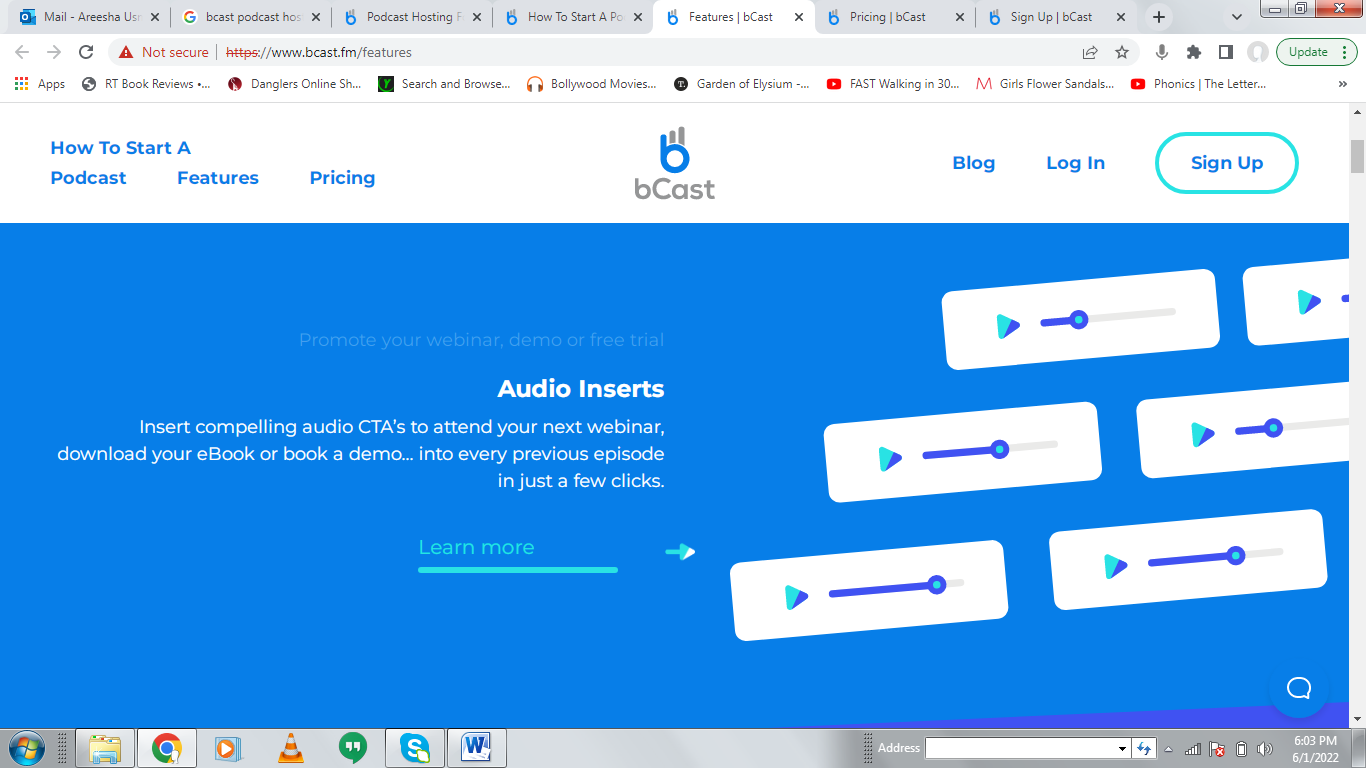Open Windows Media Player from the taskbar
Viewport: 1366px width, 768px height.
coord(228,748)
